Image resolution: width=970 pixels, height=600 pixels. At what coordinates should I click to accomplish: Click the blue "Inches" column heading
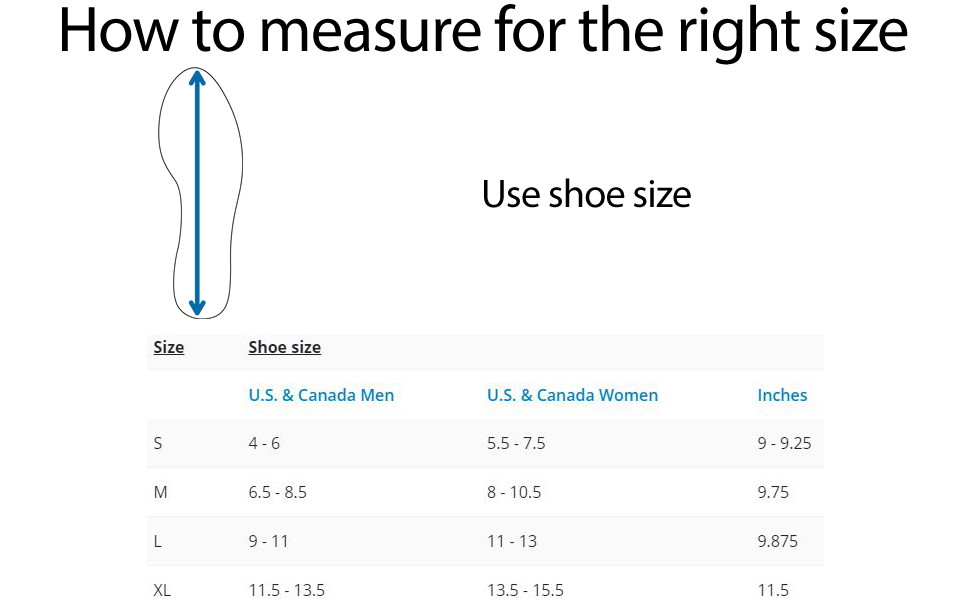[x=782, y=395]
